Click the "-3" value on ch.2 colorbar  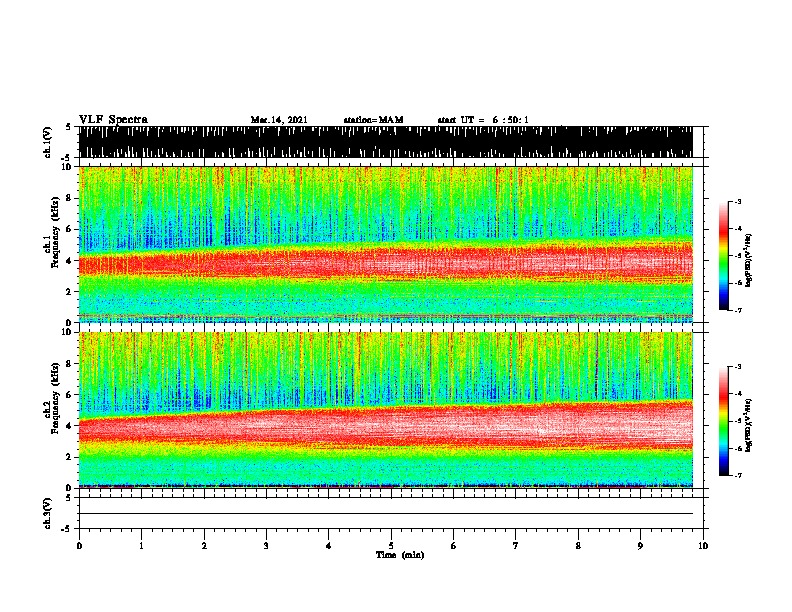click(737, 367)
